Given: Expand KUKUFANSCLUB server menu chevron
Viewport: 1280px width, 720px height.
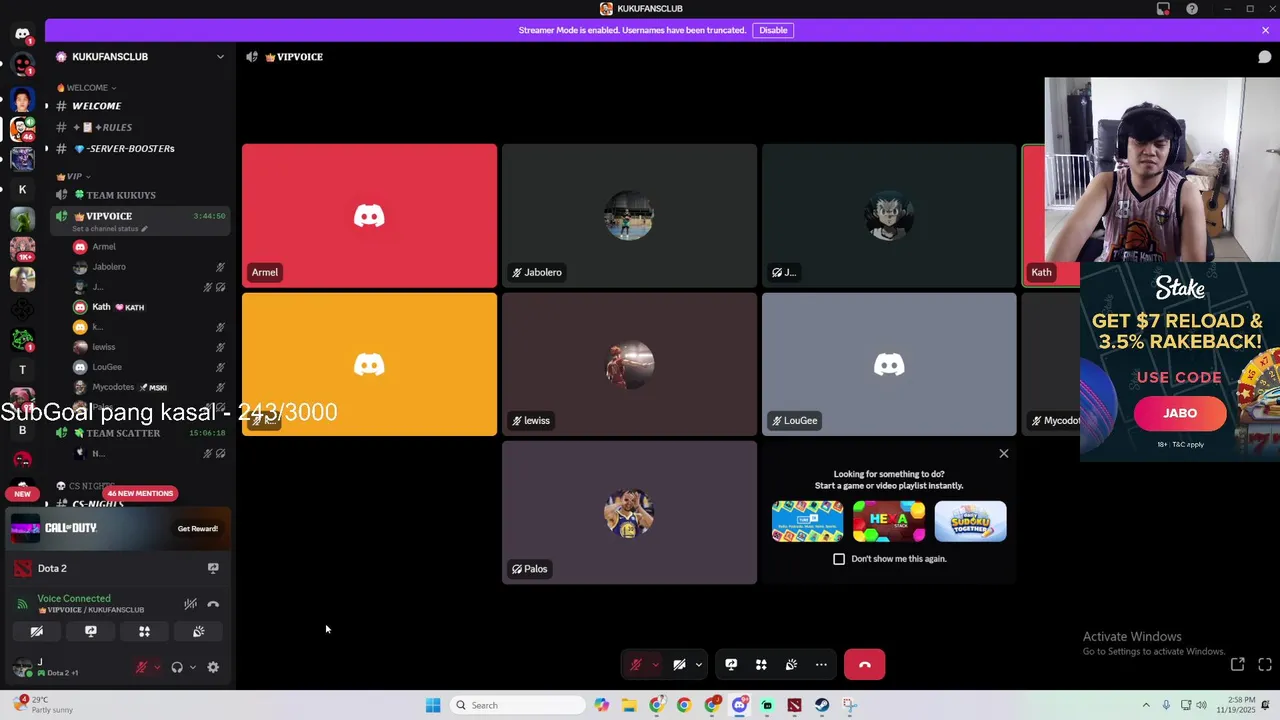Looking at the screenshot, I should (x=220, y=57).
